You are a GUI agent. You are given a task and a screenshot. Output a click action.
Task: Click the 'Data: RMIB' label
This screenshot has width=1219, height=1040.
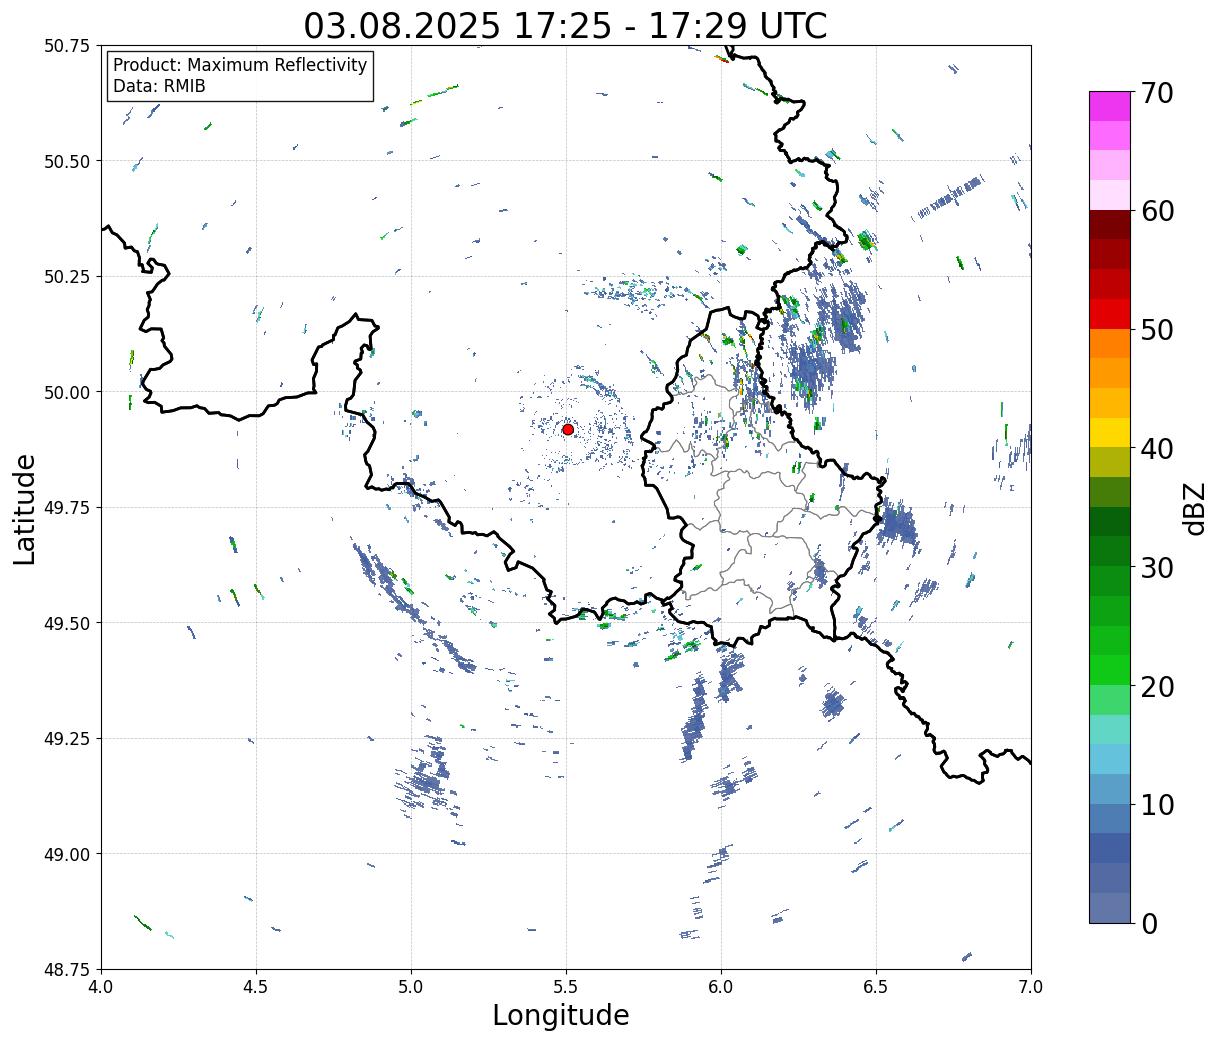click(159, 86)
